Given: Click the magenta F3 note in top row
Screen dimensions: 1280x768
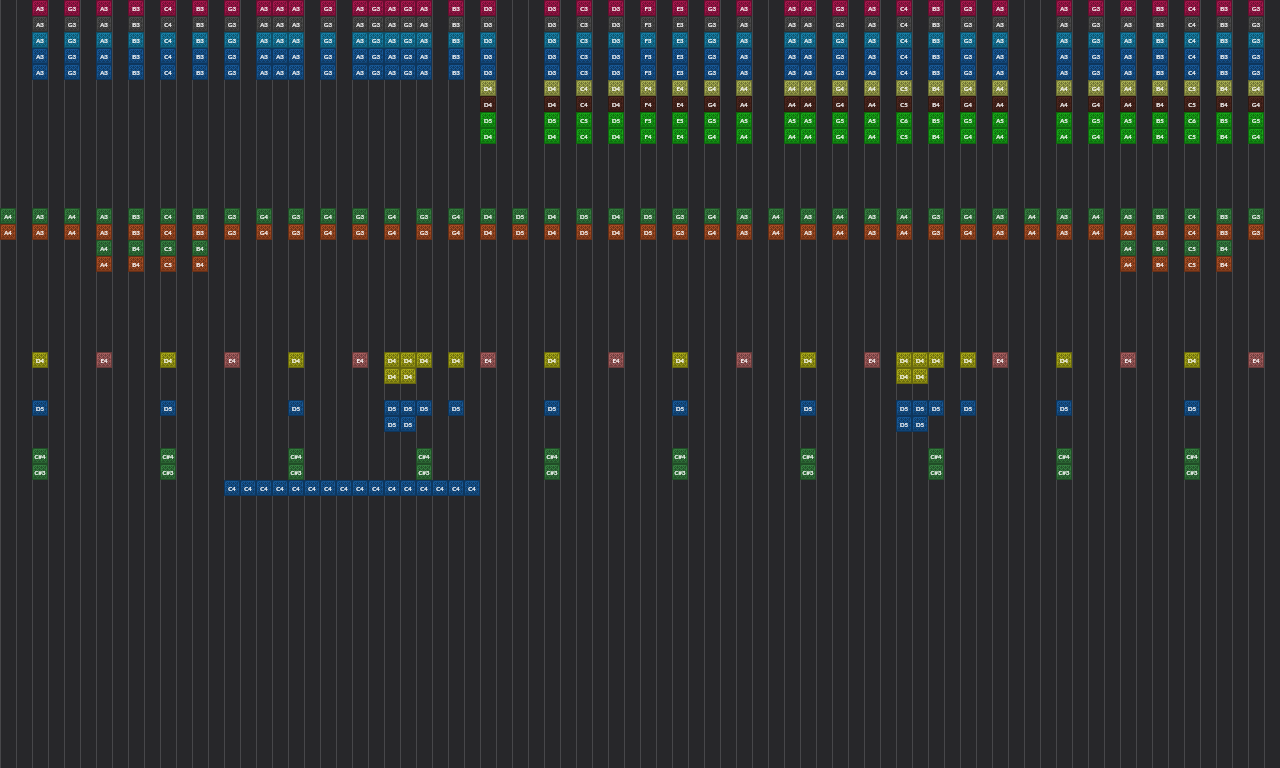Looking at the screenshot, I should [648, 8].
